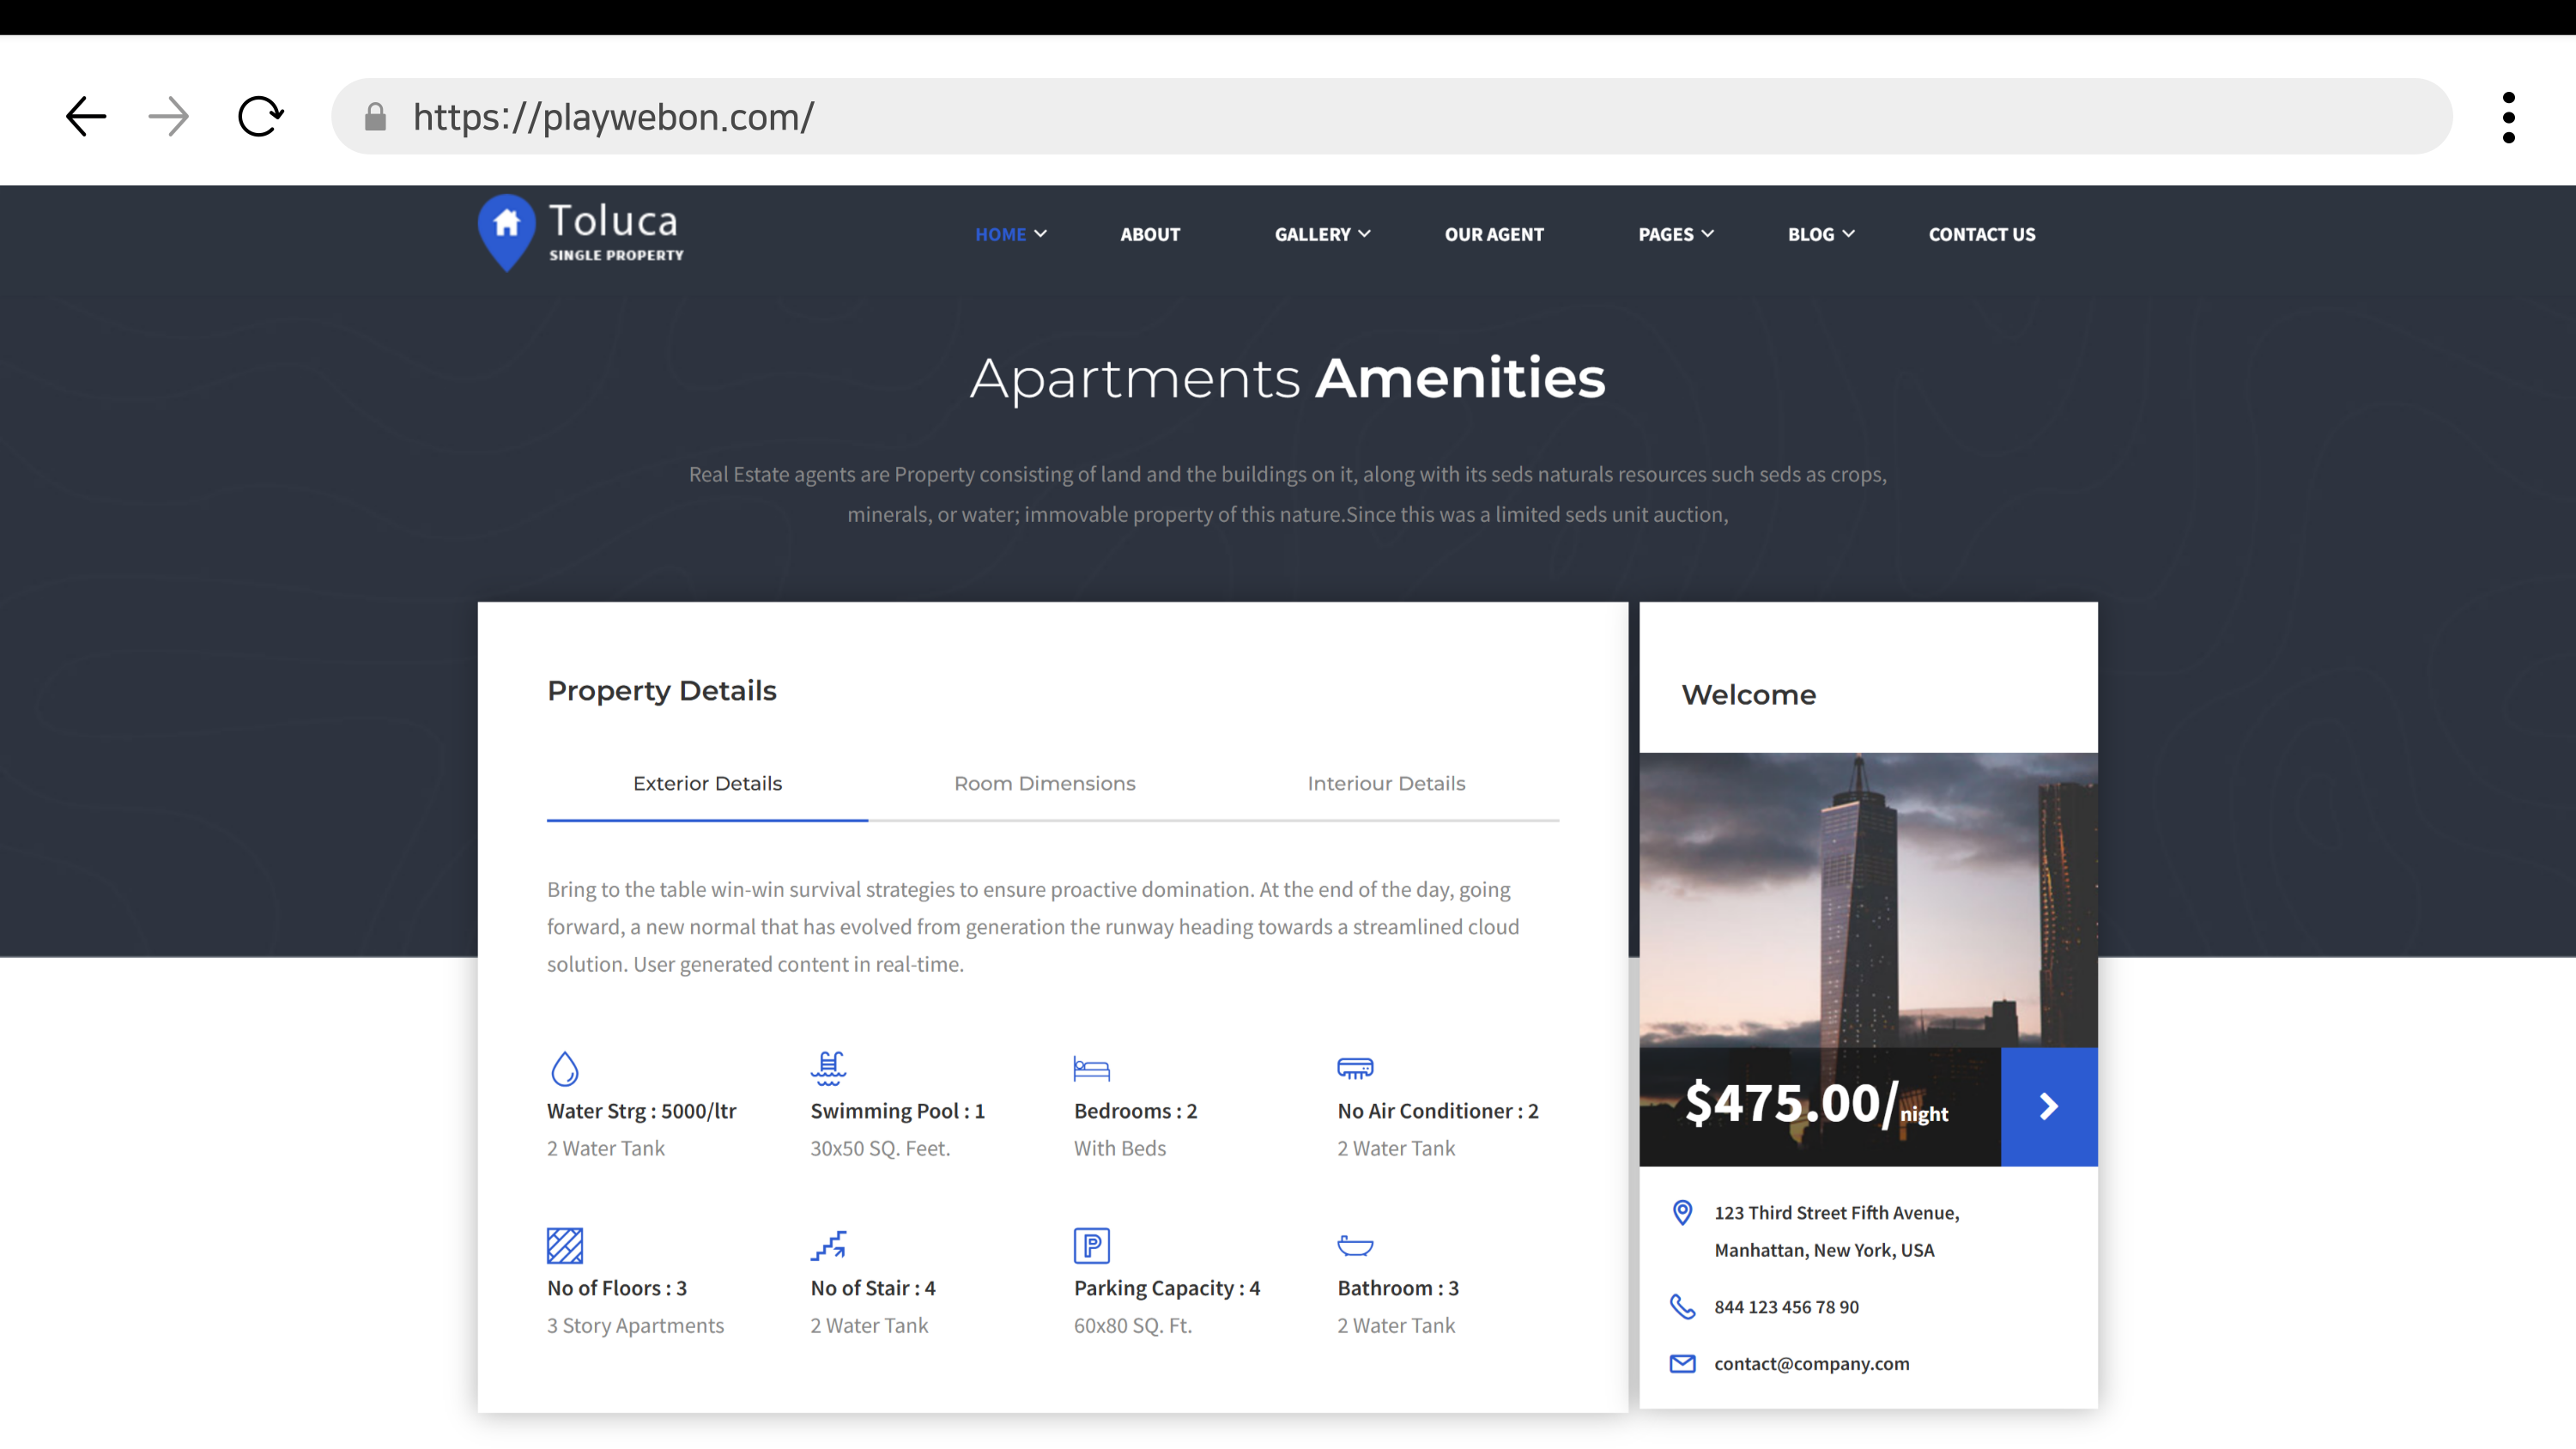Switch to Room Dimensions tab
2576x1449 pixels.
[1044, 783]
